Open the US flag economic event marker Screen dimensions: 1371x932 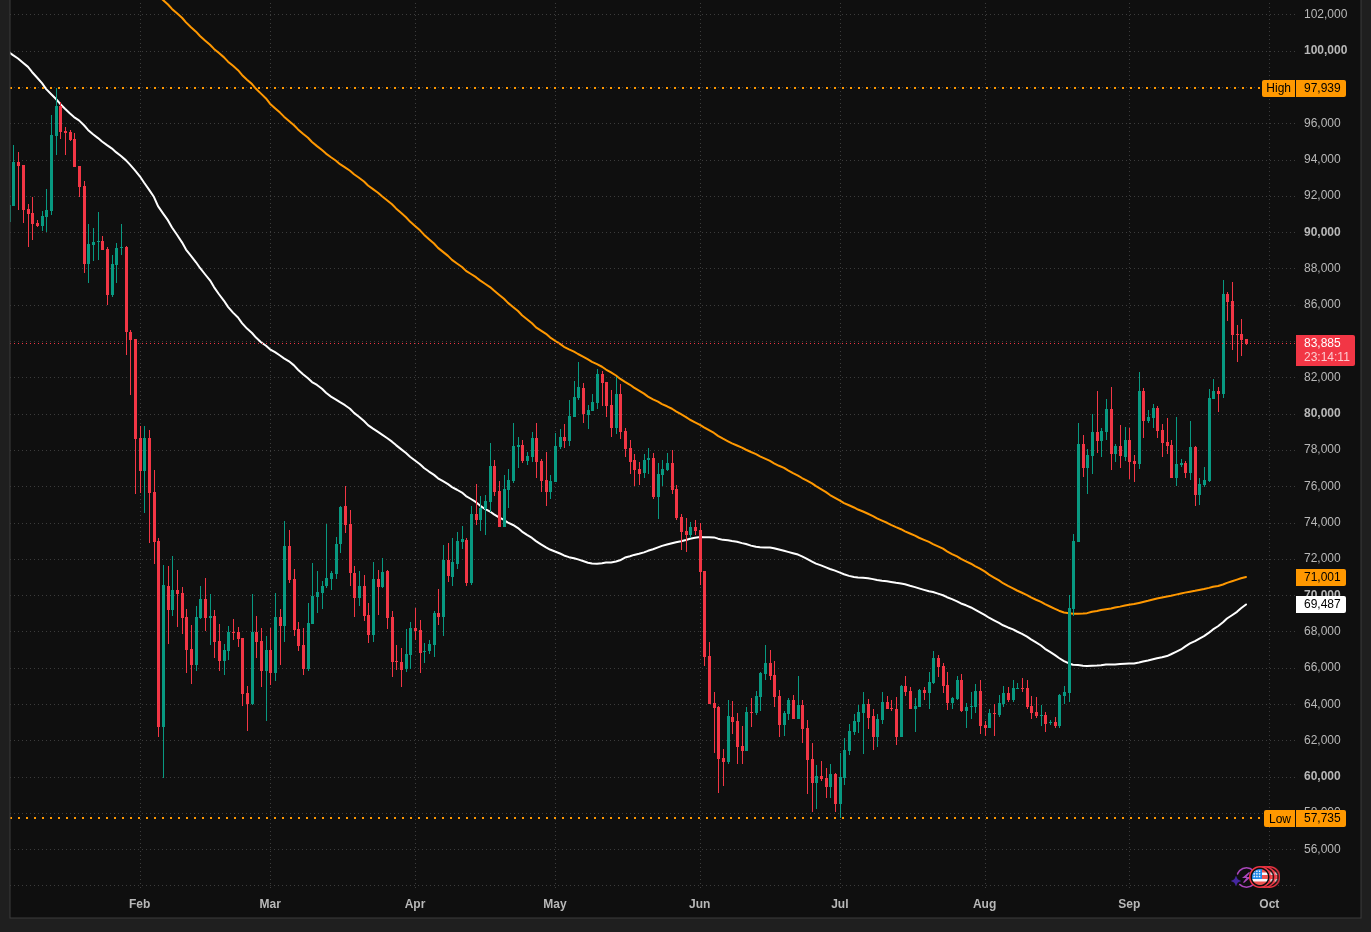point(1260,877)
